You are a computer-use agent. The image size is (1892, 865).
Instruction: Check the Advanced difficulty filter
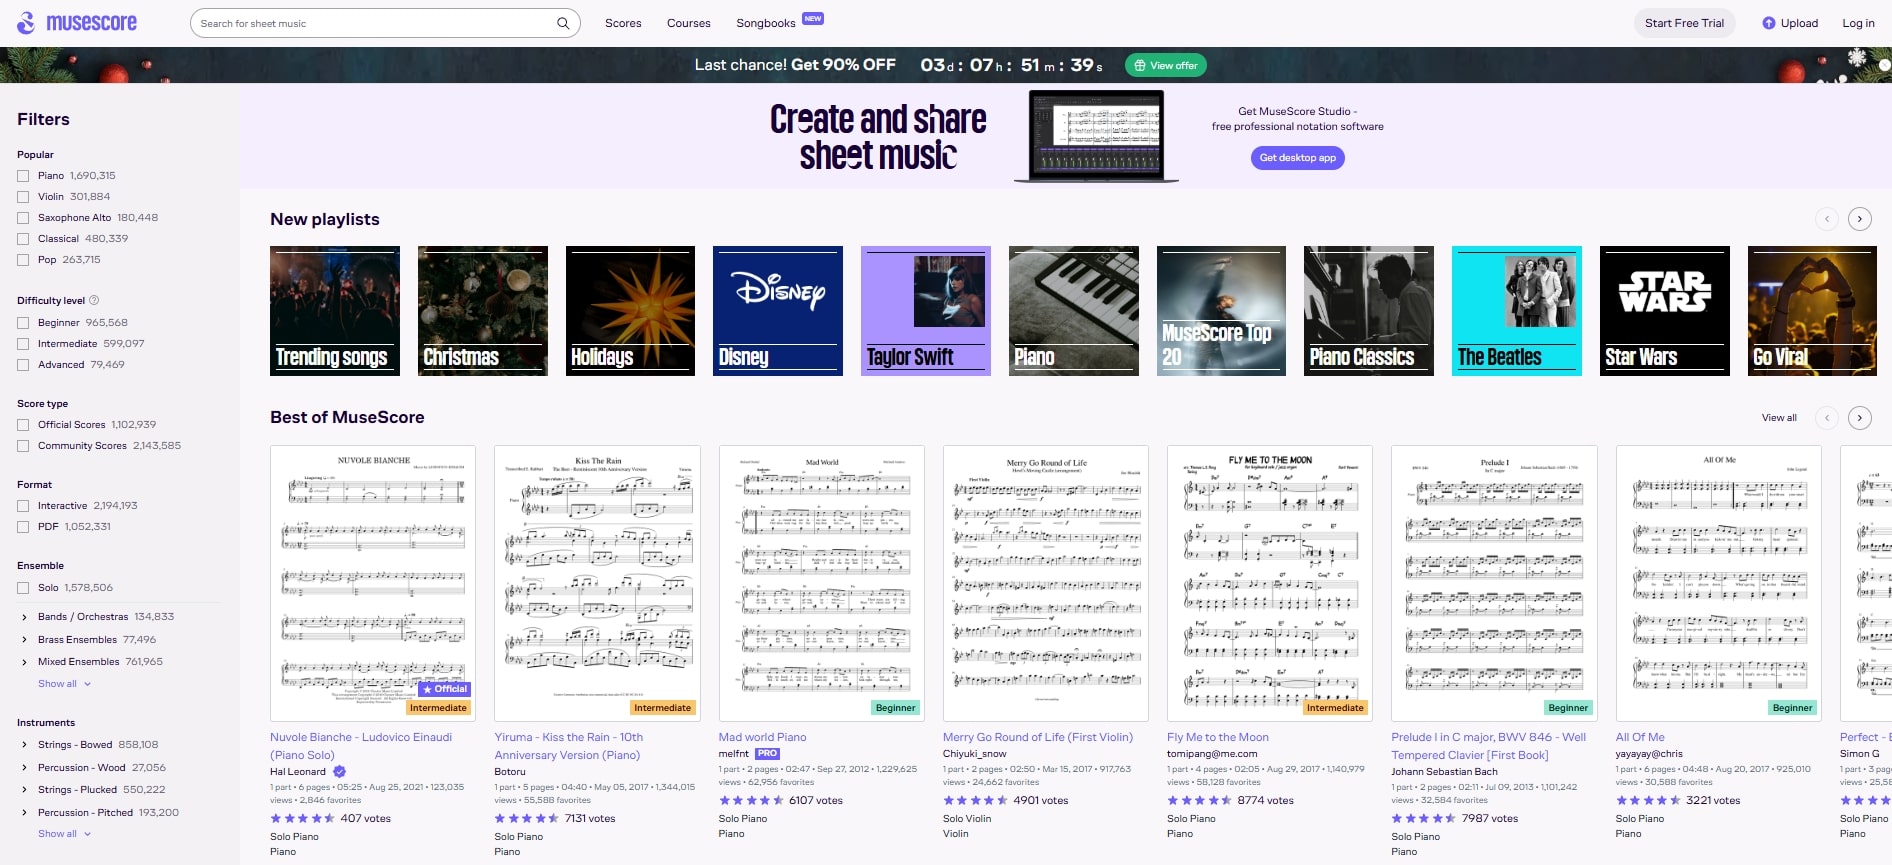[23, 365]
